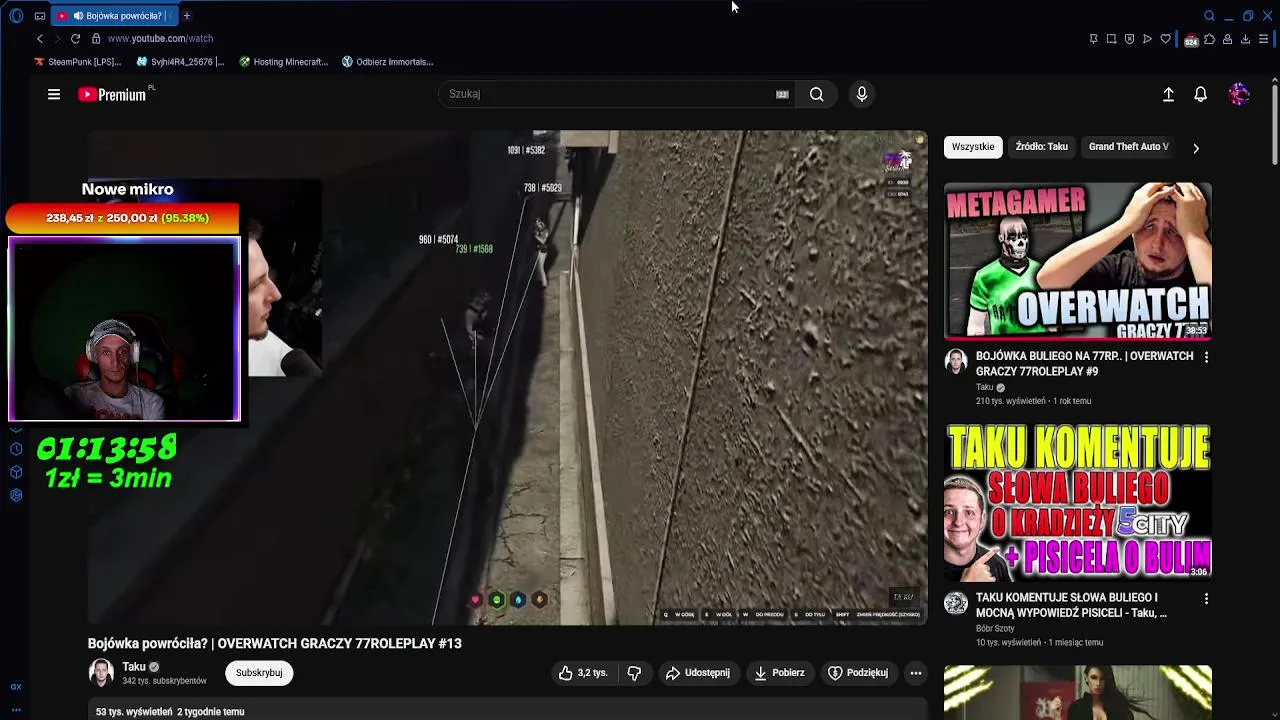Start voice search with the microphone
Screen dimensions: 1280x720
862,94
